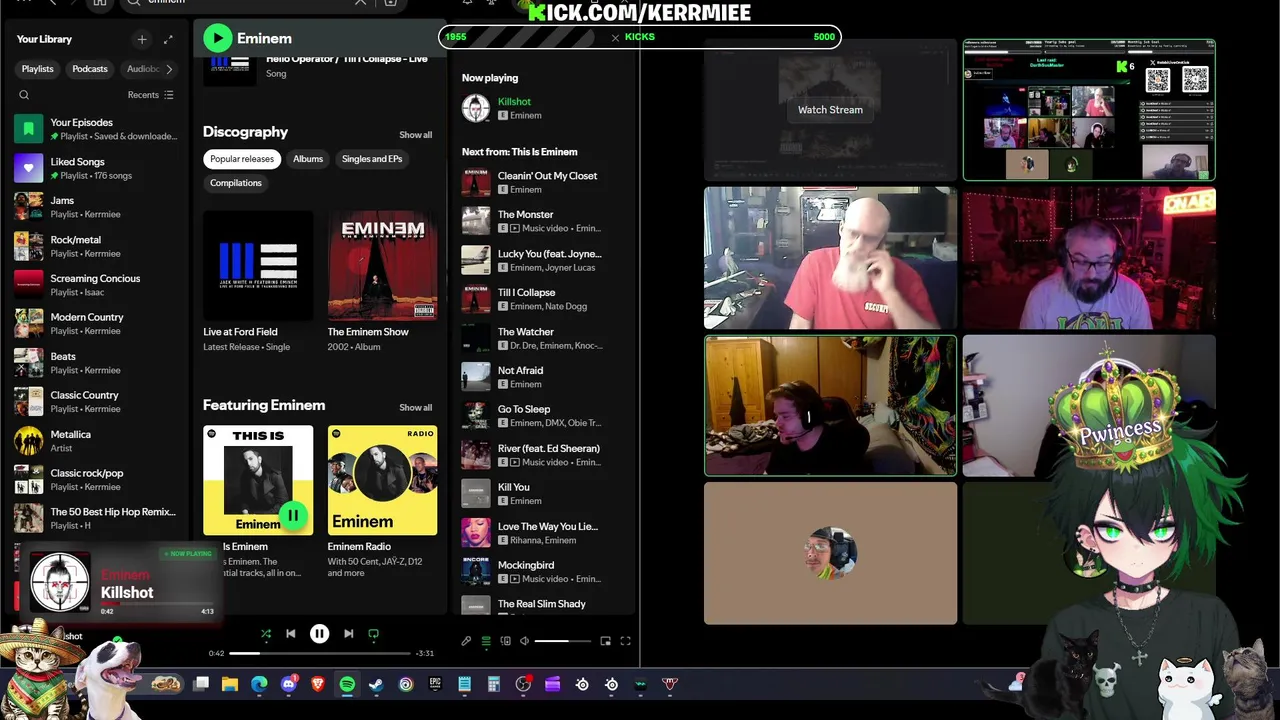The width and height of the screenshot is (1280, 720).
Task: Skip to next track
Action: [348, 634]
